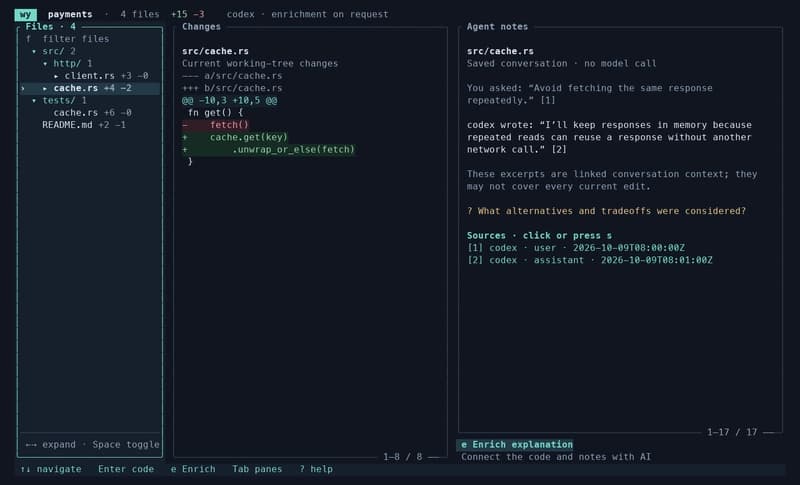
Task: Click the e Enrich footer shortcut
Action: tap(193, 469)
